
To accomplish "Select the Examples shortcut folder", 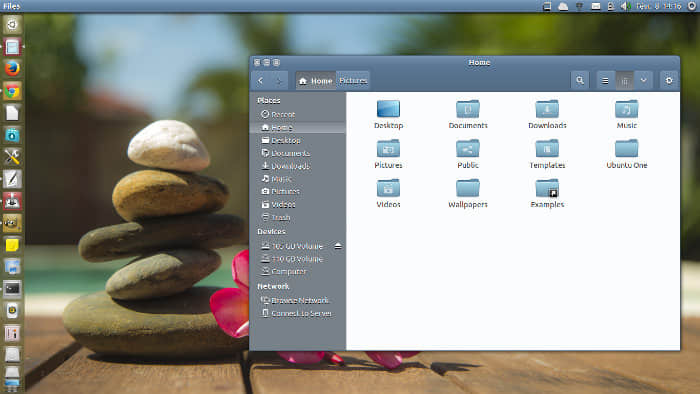I will [547, 193].
